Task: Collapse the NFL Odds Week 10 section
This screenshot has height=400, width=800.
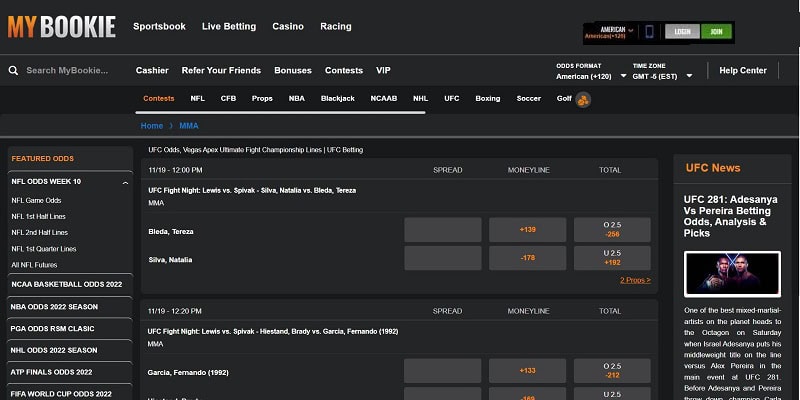Action: (x=126, y=183)
